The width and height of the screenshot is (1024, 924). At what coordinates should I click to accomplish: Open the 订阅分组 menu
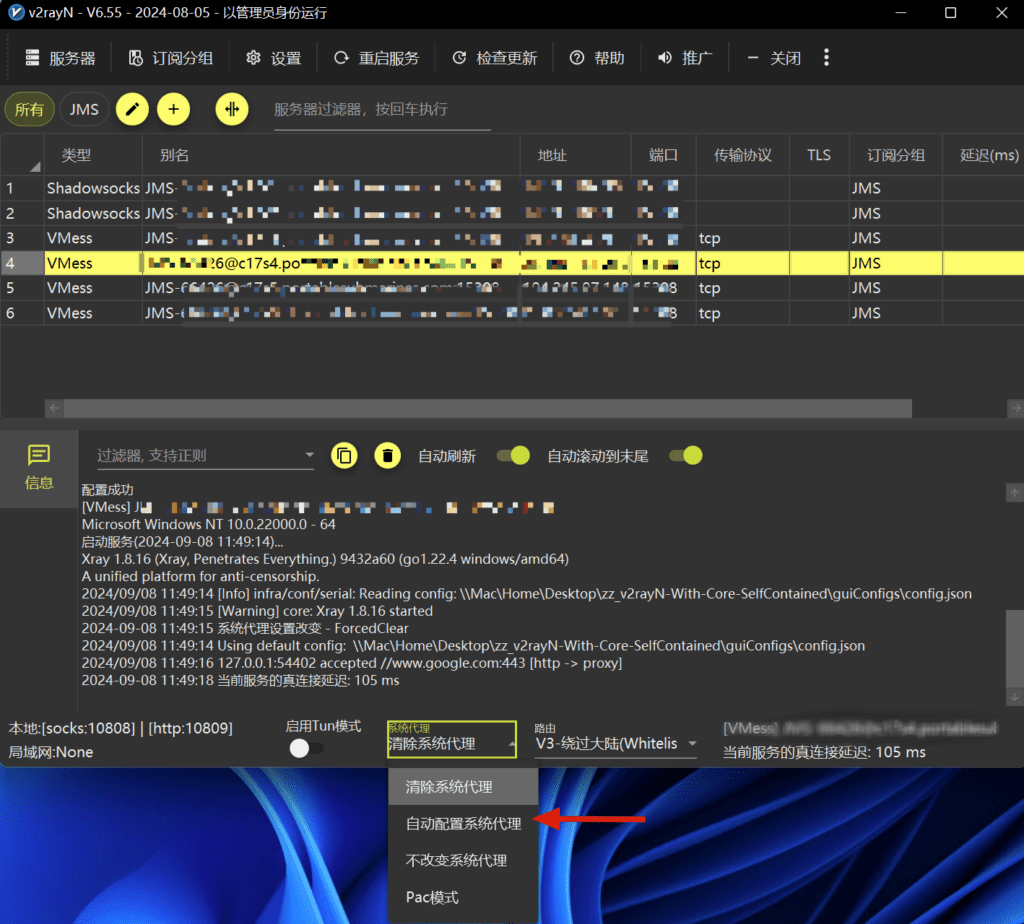171,58
